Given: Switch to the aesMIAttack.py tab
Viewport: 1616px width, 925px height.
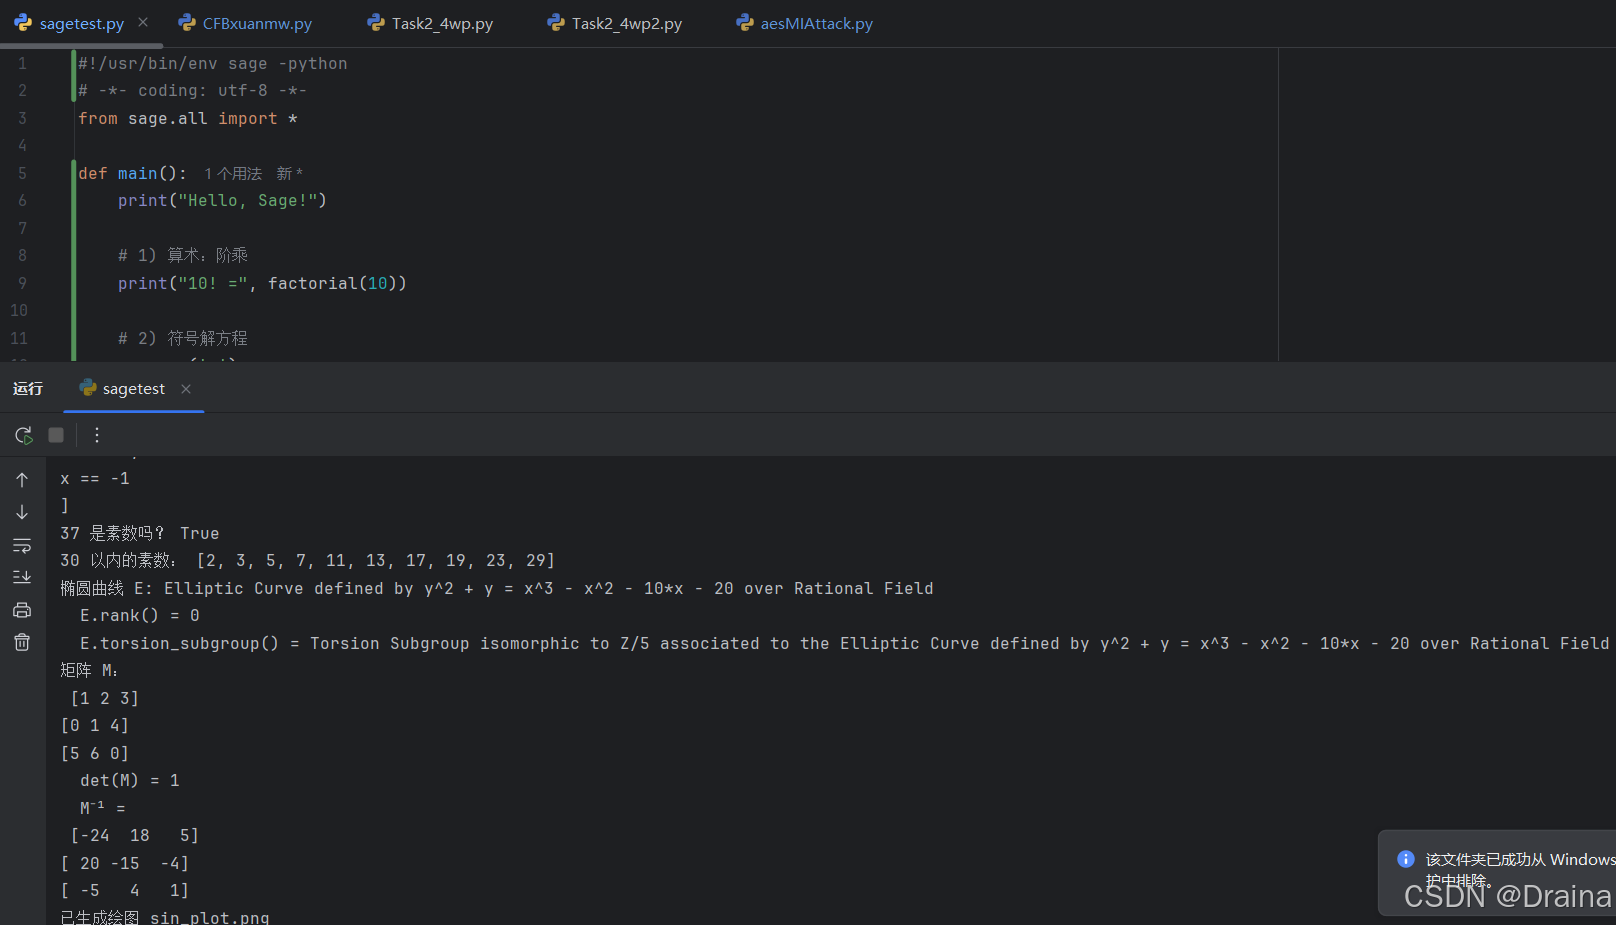Looking at the screenshot, I should pos(815,23).
